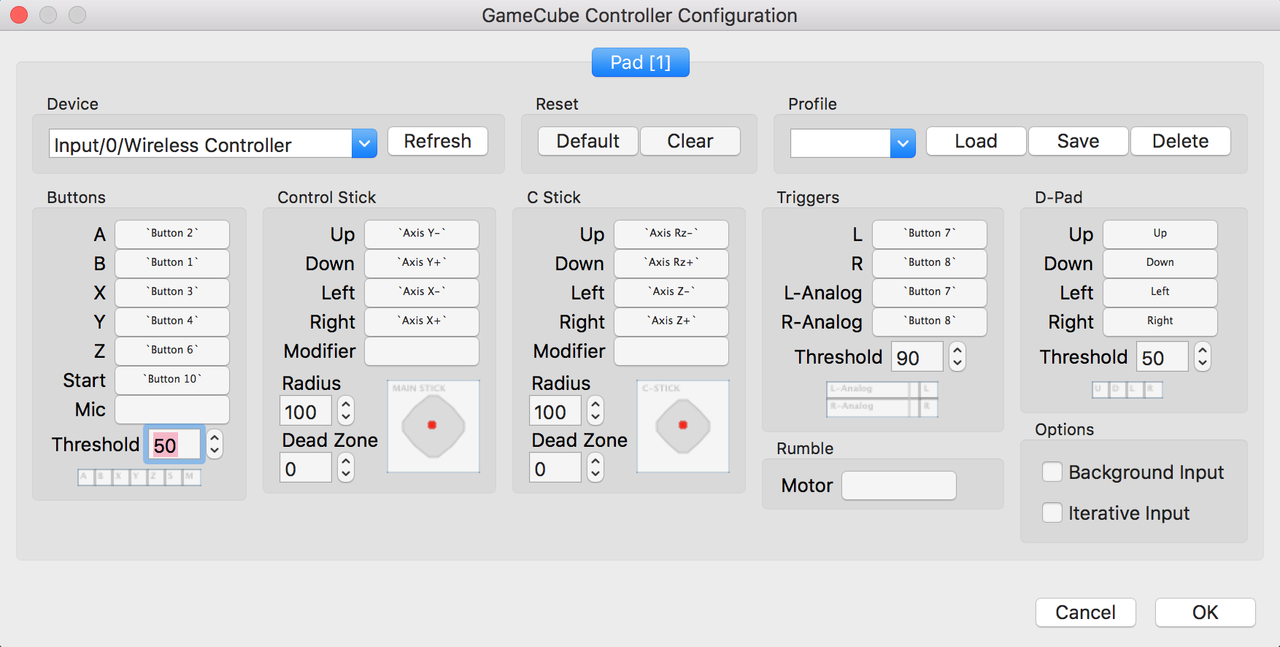
Task: Remap Control Stick Left binding
Action: click(421, 292)
